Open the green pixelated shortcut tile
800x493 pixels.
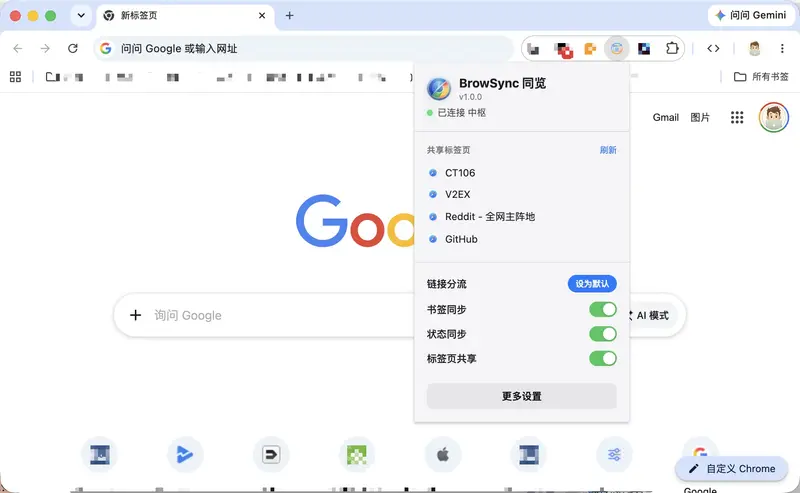click(357, 454)
